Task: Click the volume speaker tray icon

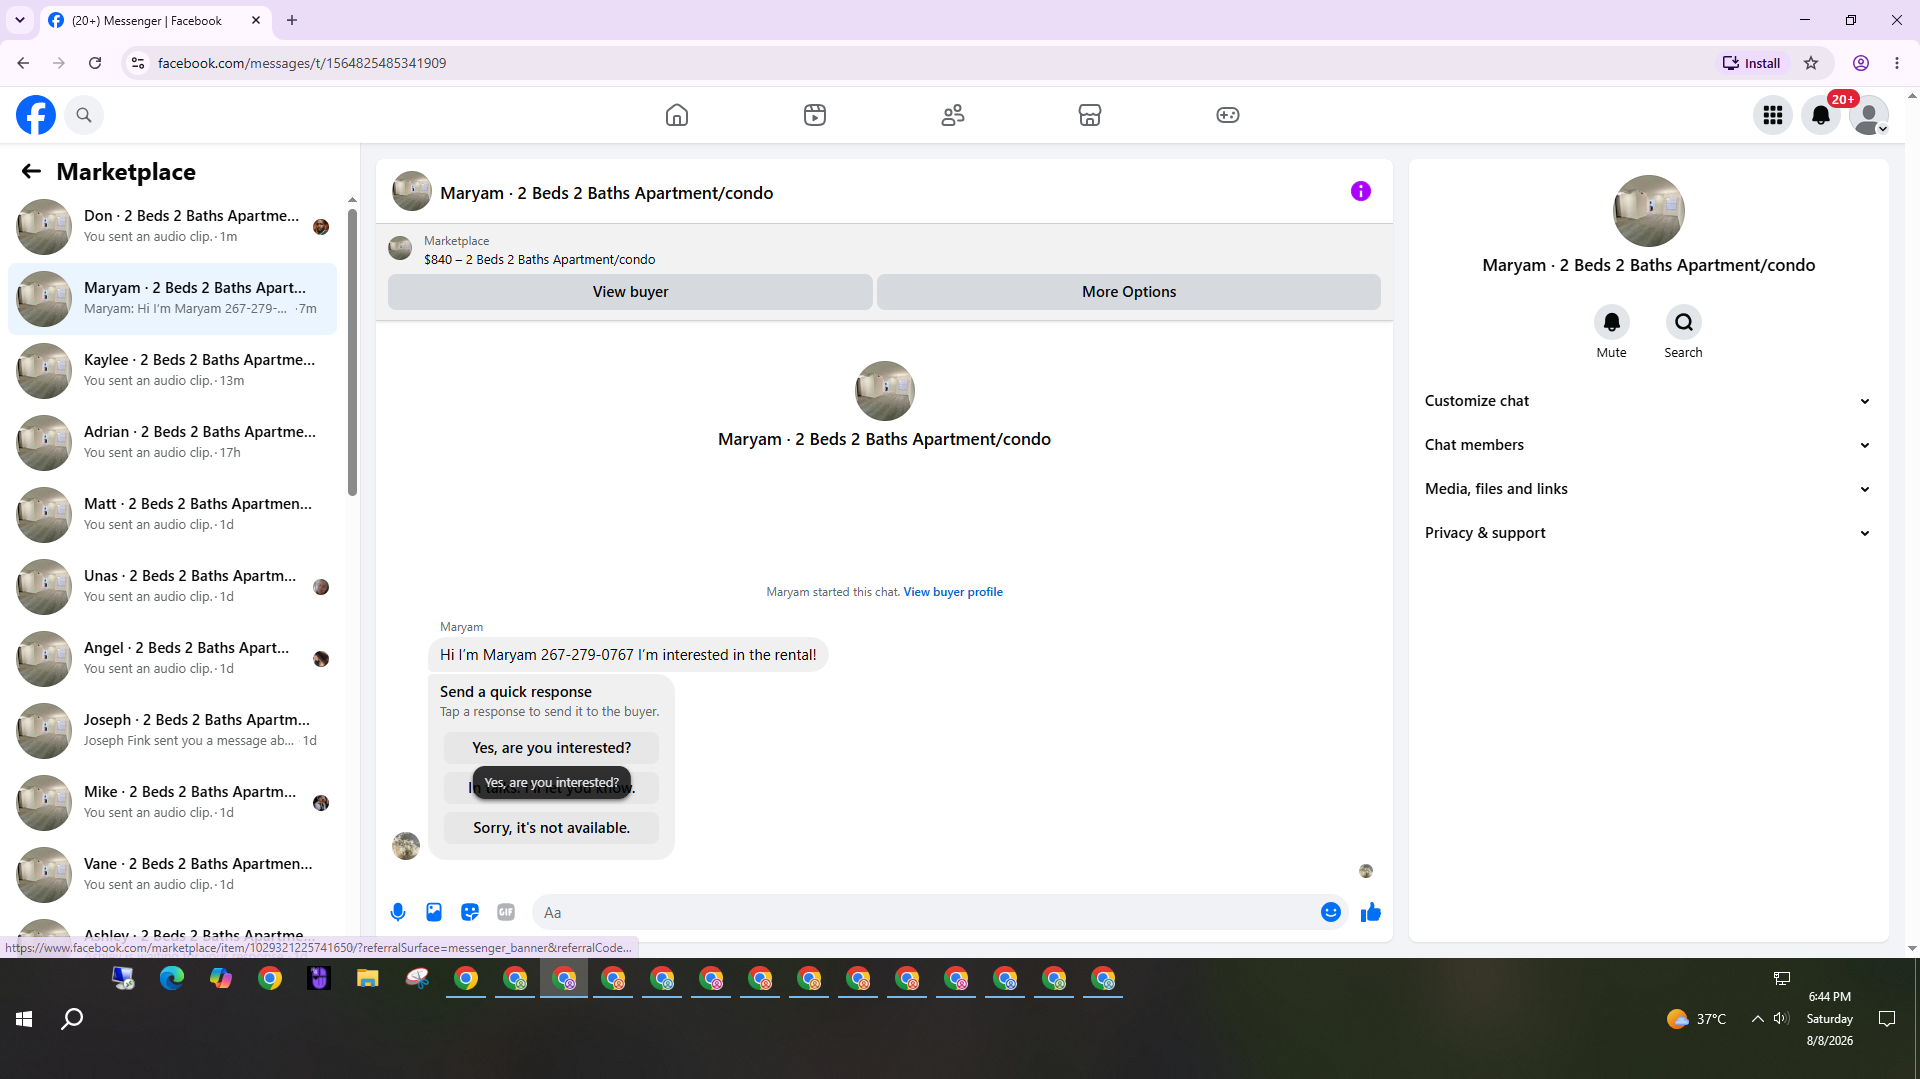Action: click(x=1781, y=1019)
